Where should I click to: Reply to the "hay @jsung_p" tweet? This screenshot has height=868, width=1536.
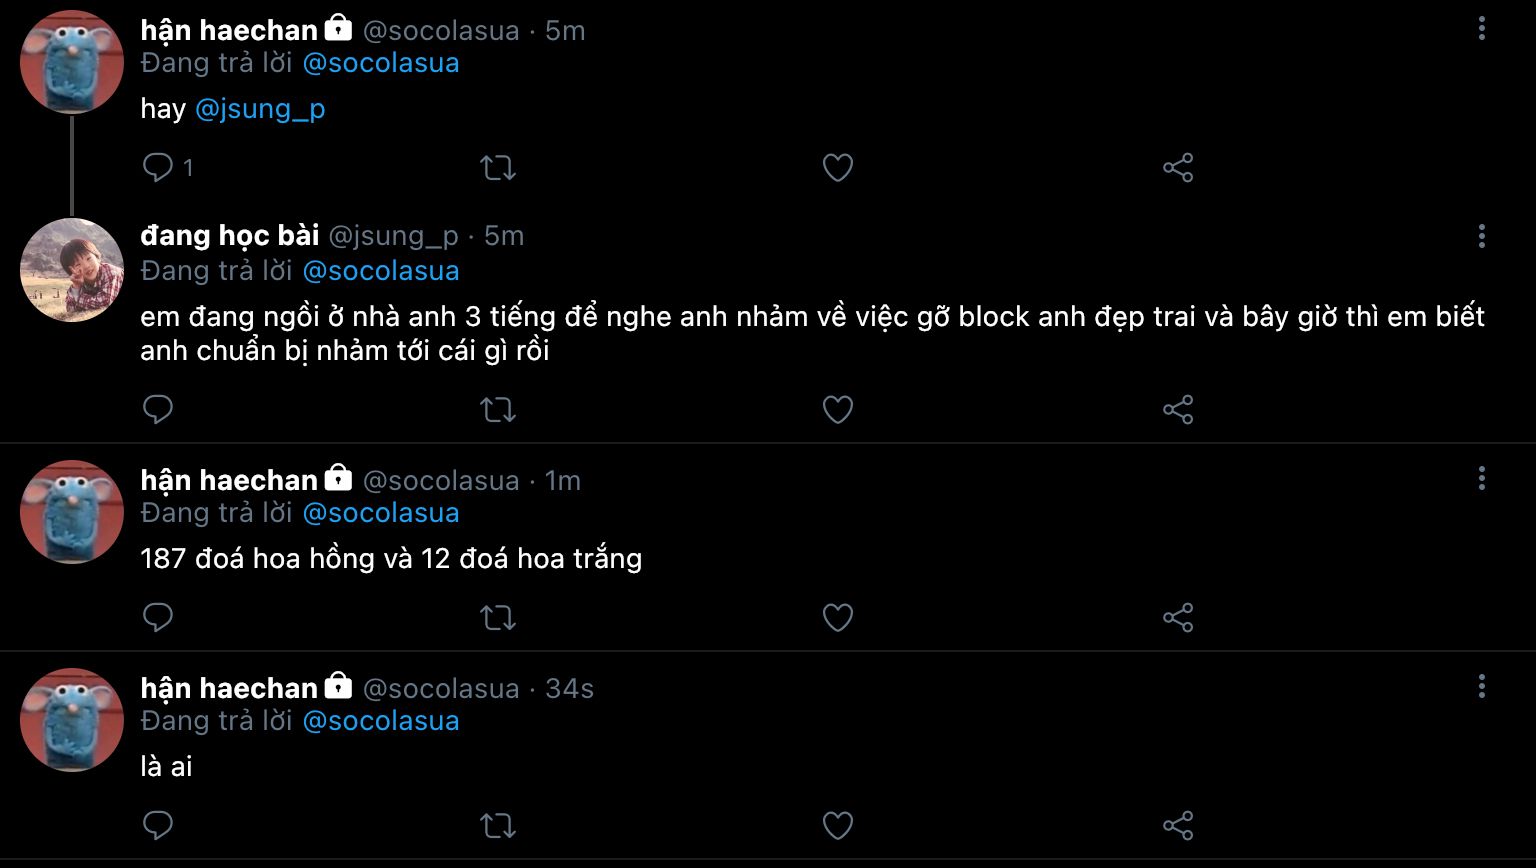(x=158, y=167)
